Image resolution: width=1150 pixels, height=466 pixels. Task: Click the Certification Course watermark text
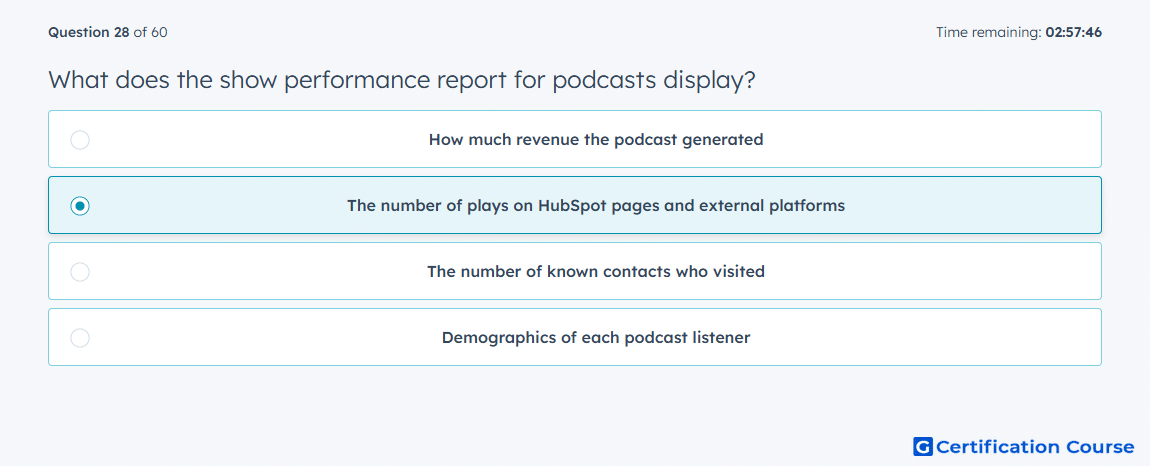[x=1035, y=446]
